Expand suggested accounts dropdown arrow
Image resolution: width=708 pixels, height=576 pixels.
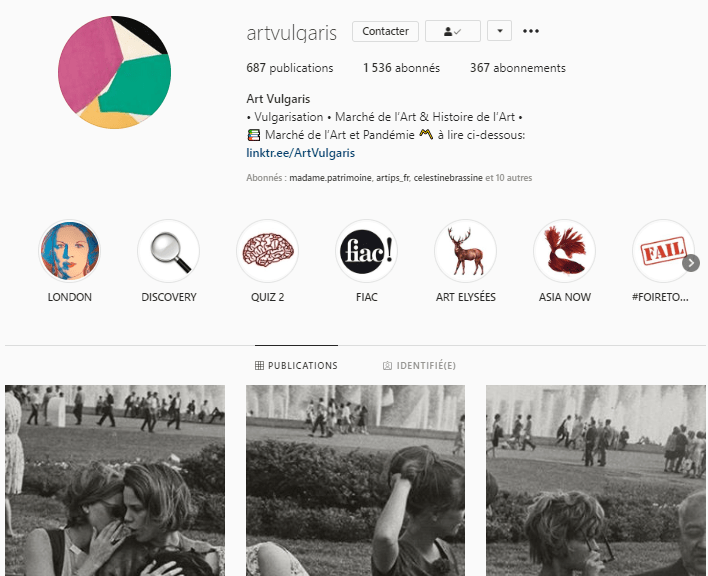pos(499,31)
